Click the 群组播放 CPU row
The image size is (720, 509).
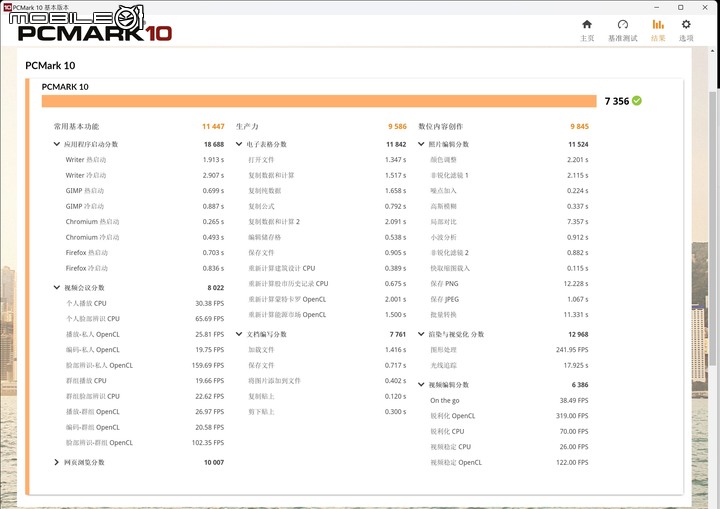pyautogui.click(x=145, y=381)
